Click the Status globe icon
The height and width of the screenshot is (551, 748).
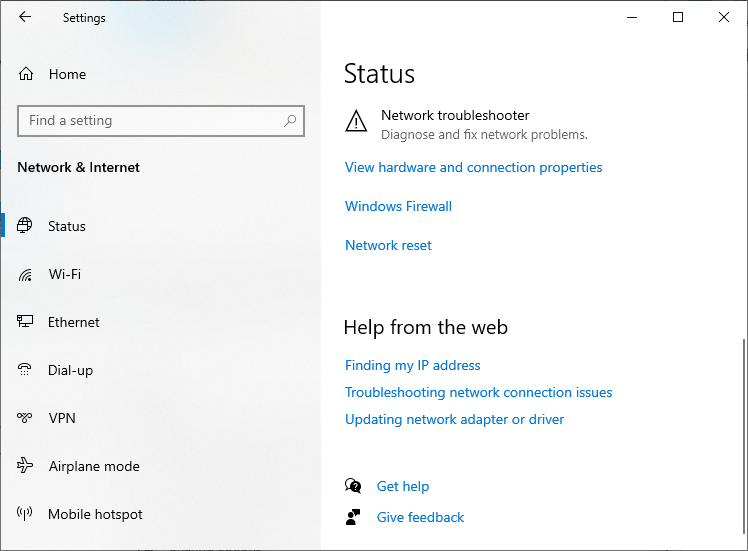tap(26, 226)
